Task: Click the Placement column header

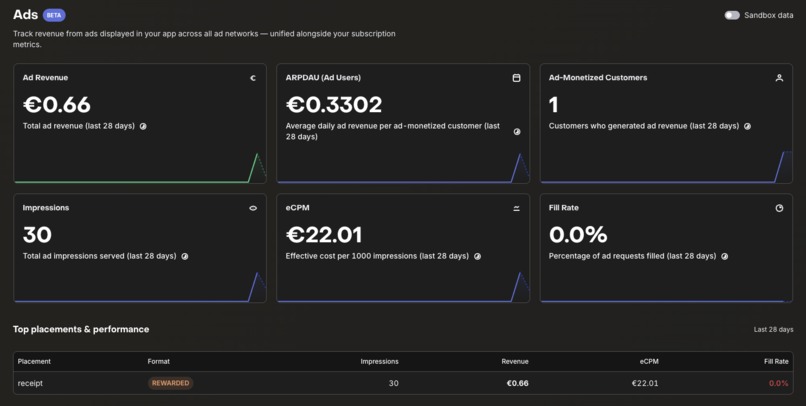Action: click(x=34, y=361)
